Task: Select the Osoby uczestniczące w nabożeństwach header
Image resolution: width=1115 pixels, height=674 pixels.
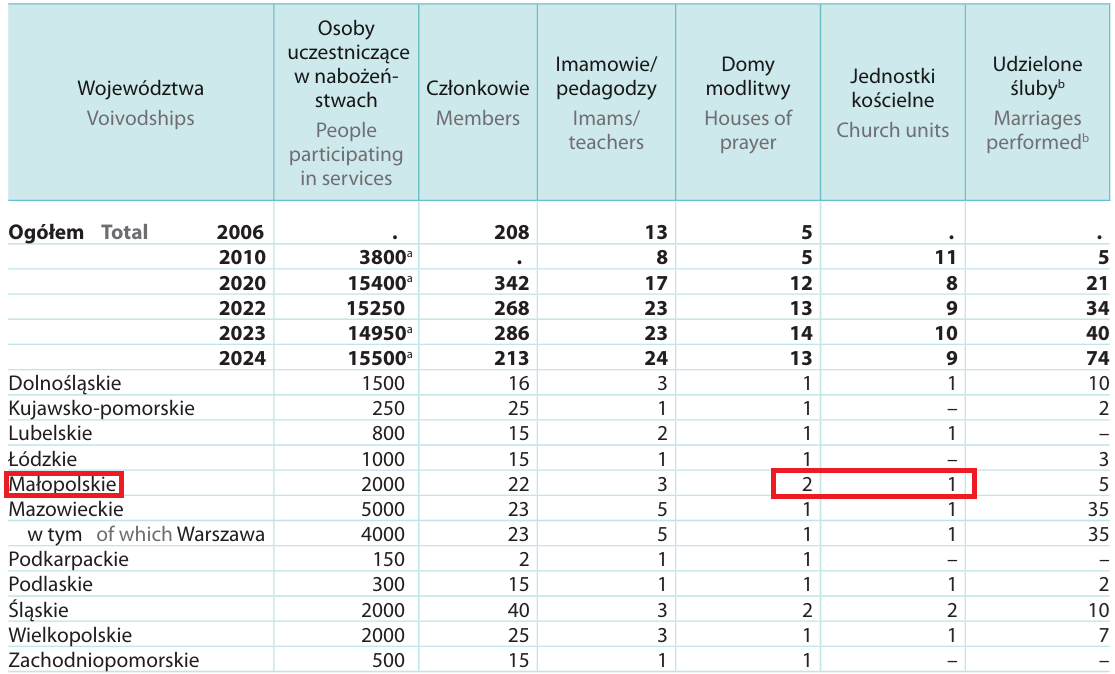Action: (346, 102)
